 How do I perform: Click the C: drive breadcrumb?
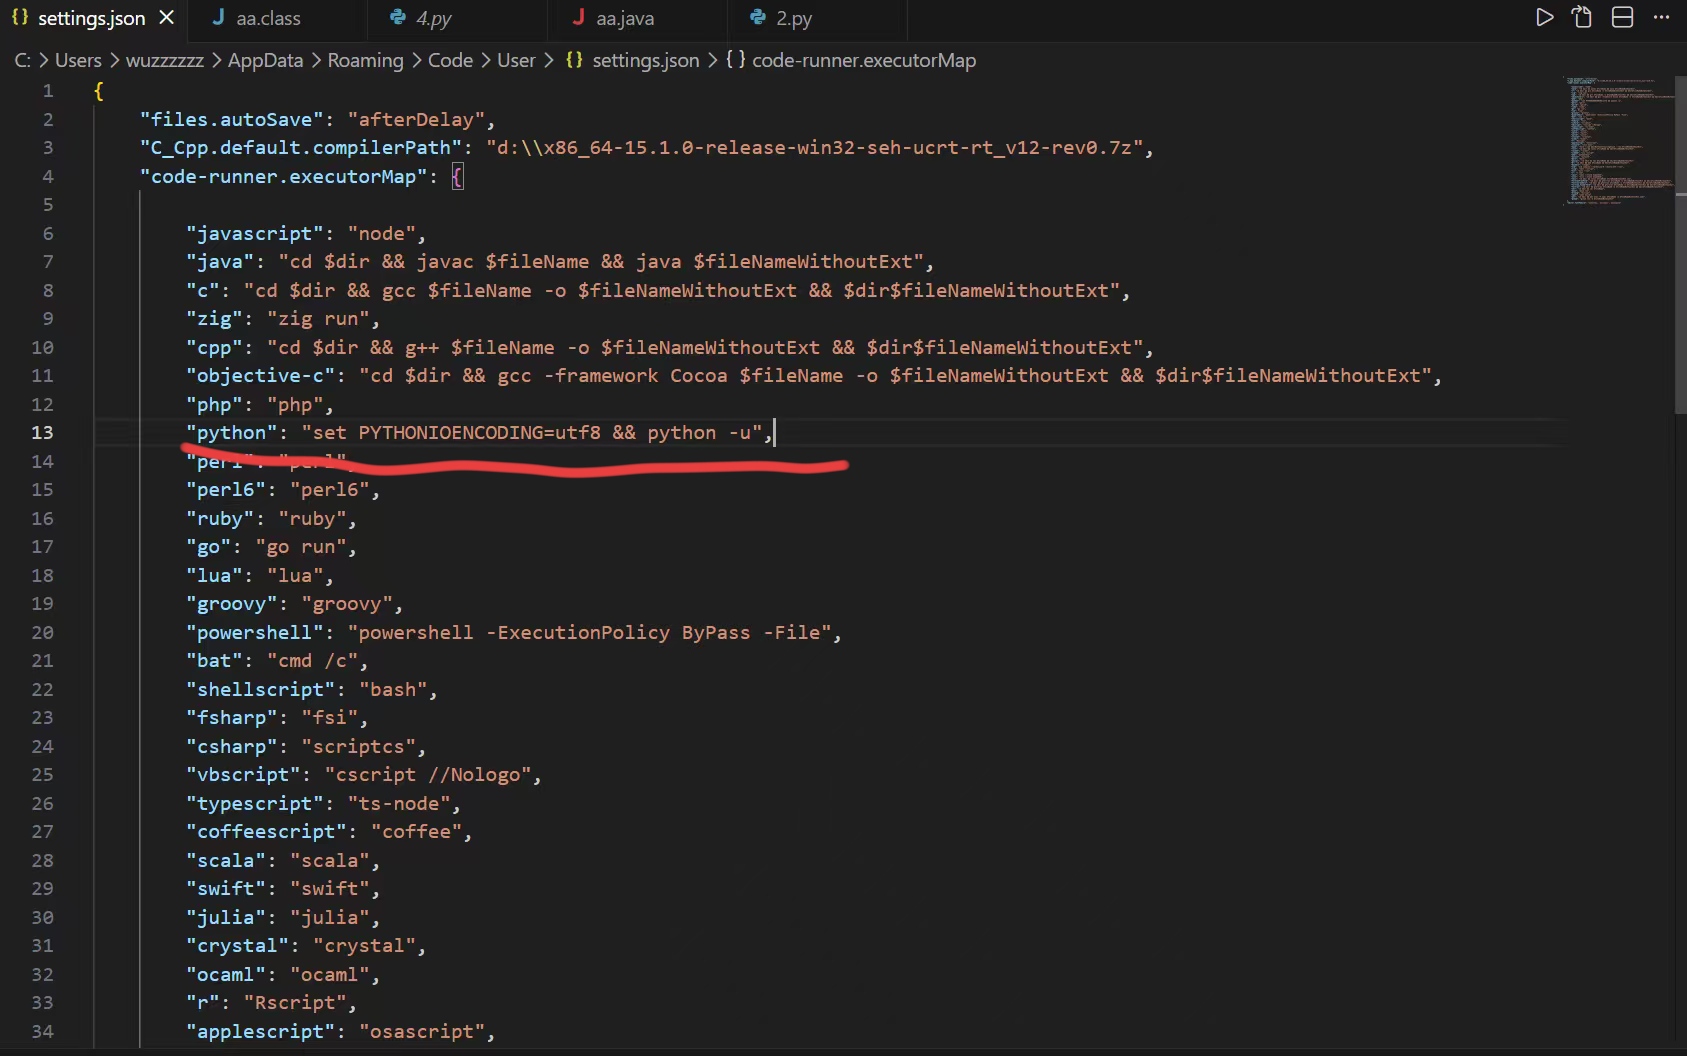click(22, 60)
